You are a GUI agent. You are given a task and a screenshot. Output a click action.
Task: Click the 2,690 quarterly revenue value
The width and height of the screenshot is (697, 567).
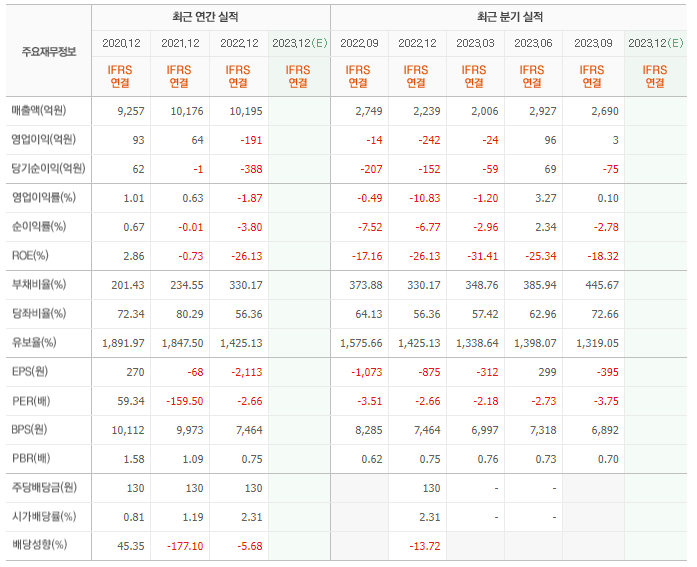pyautogui.click(x=605, y=111)
